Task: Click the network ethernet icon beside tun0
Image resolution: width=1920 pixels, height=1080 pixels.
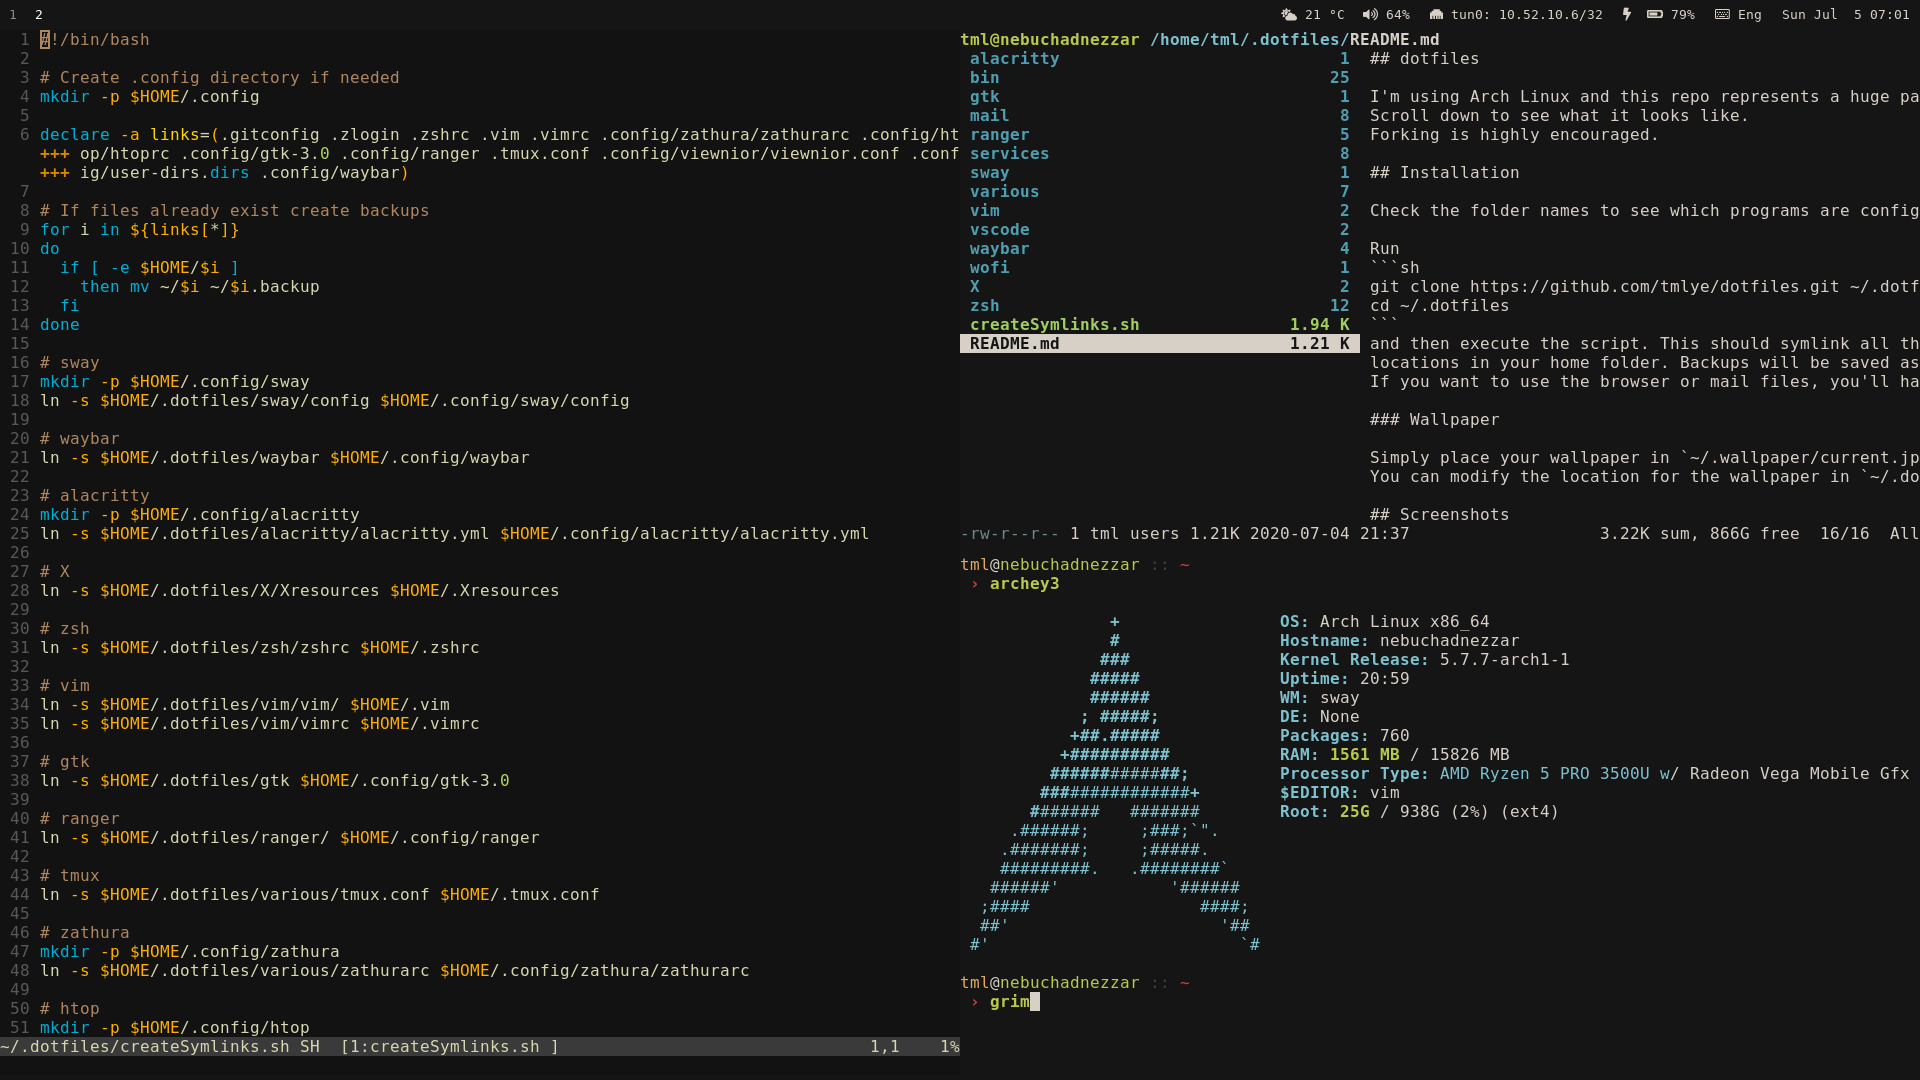Action: (1436, 15)
